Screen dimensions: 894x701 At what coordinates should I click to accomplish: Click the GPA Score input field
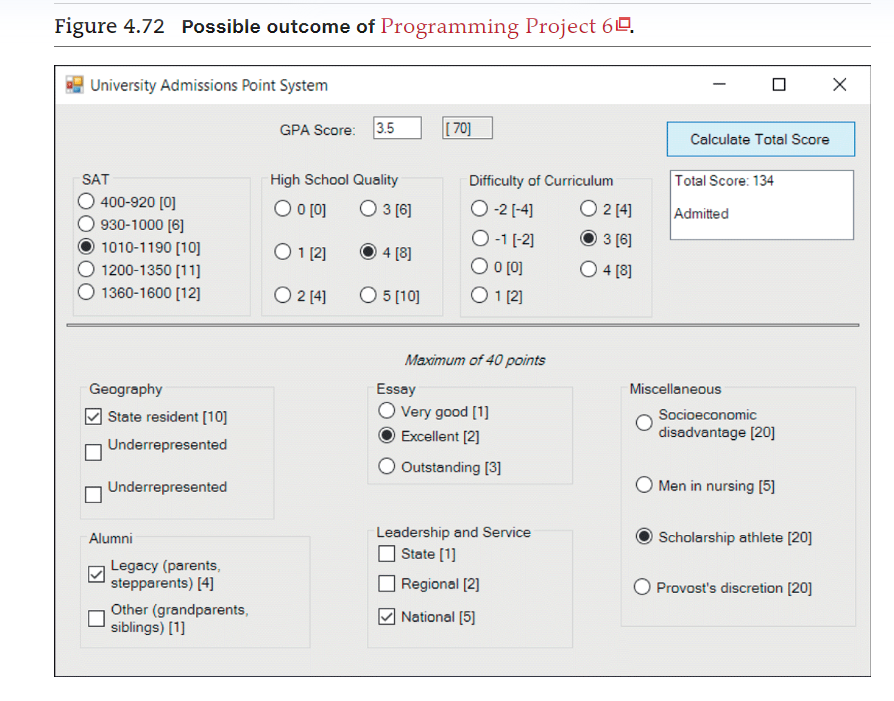396,127
